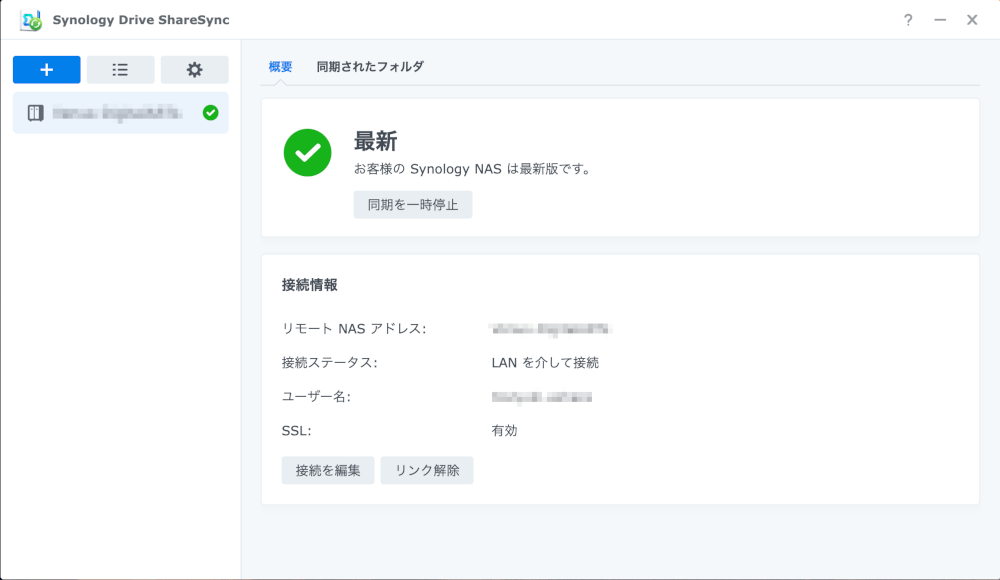Click the リンク解除 button
The image size is (1000, 580).
pyautogui.click(x=427, y=470)
